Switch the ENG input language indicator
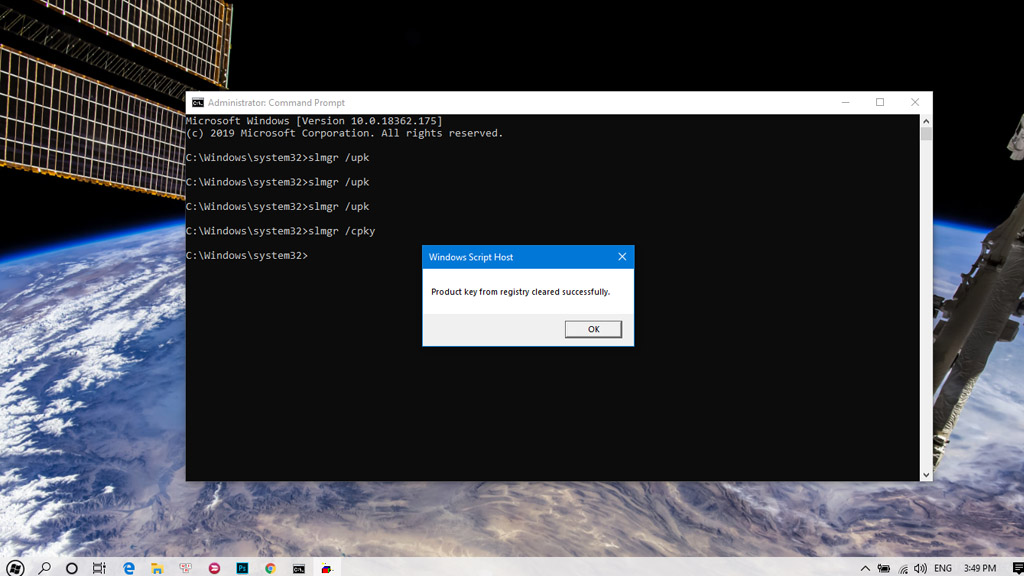This screenshot has height=576, width=1024. (943, 568)
